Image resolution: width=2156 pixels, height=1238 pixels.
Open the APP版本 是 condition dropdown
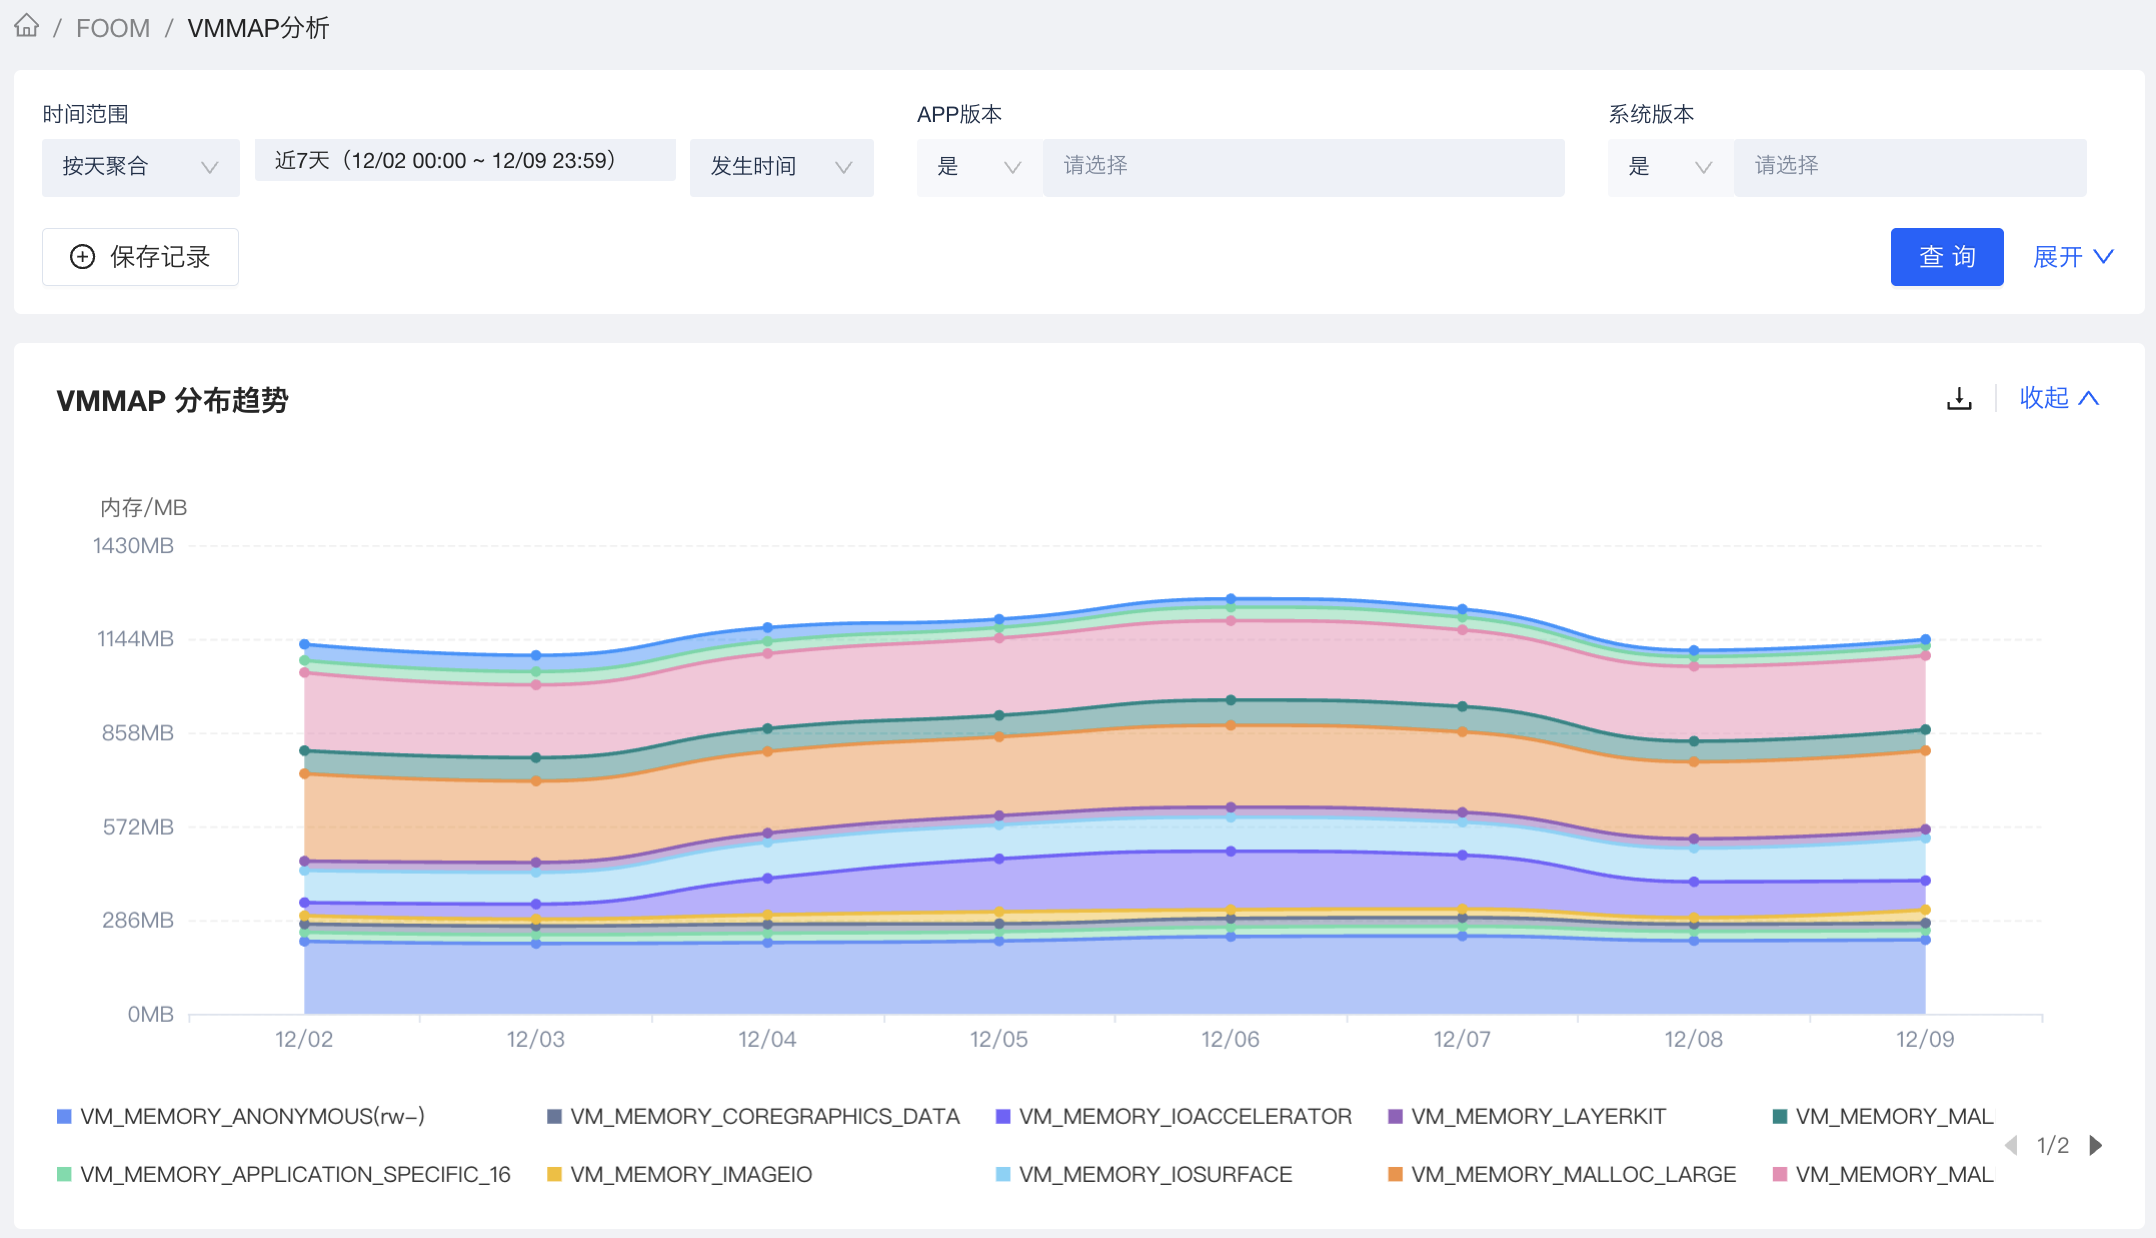pos(977,167)
